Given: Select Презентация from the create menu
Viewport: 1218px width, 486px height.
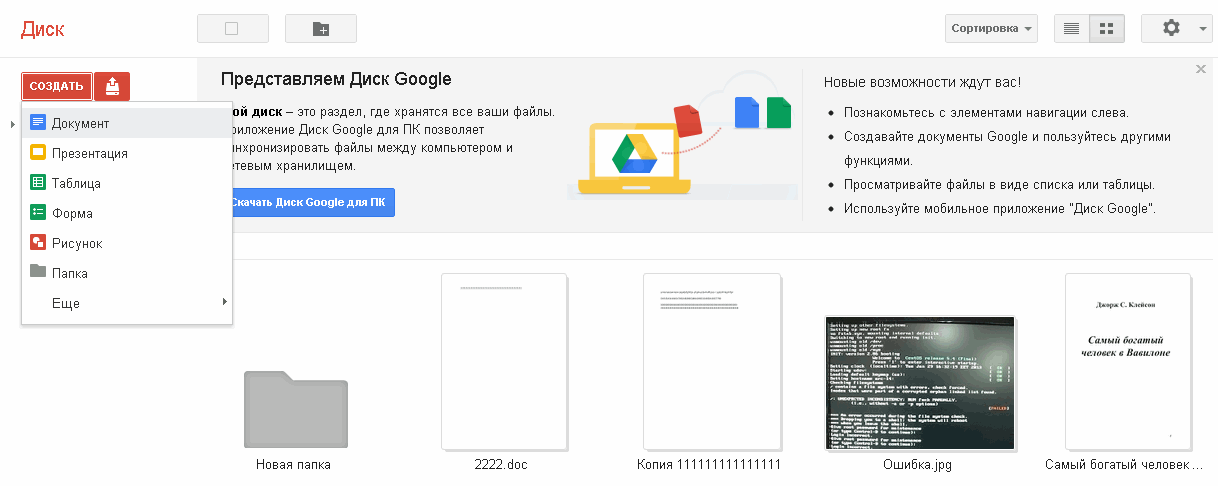Looking at the screenshot, I should 127,153.
